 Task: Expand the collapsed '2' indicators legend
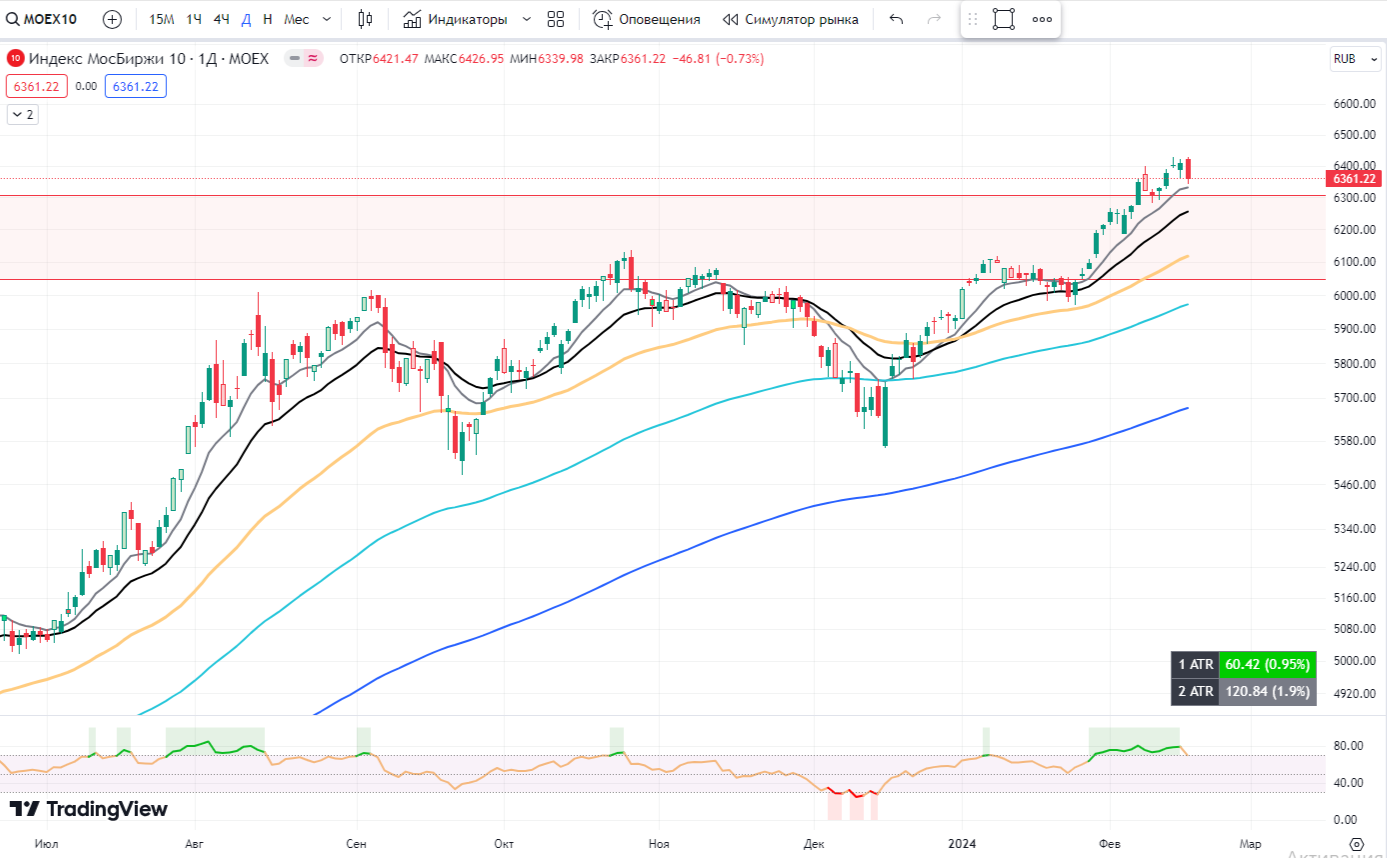[22, 115]
